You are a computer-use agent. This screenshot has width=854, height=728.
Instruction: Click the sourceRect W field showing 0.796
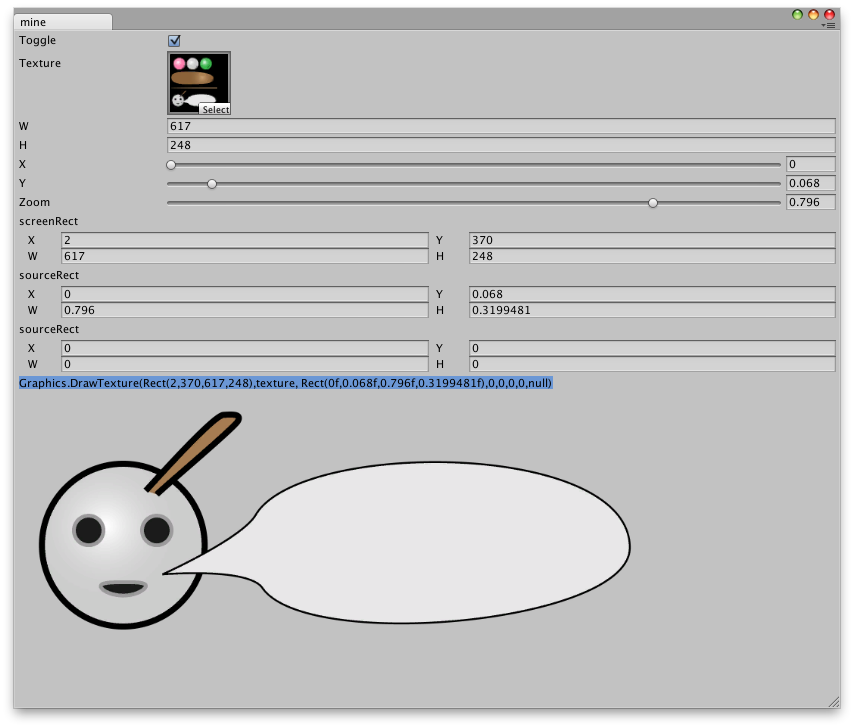coord(240,312)
